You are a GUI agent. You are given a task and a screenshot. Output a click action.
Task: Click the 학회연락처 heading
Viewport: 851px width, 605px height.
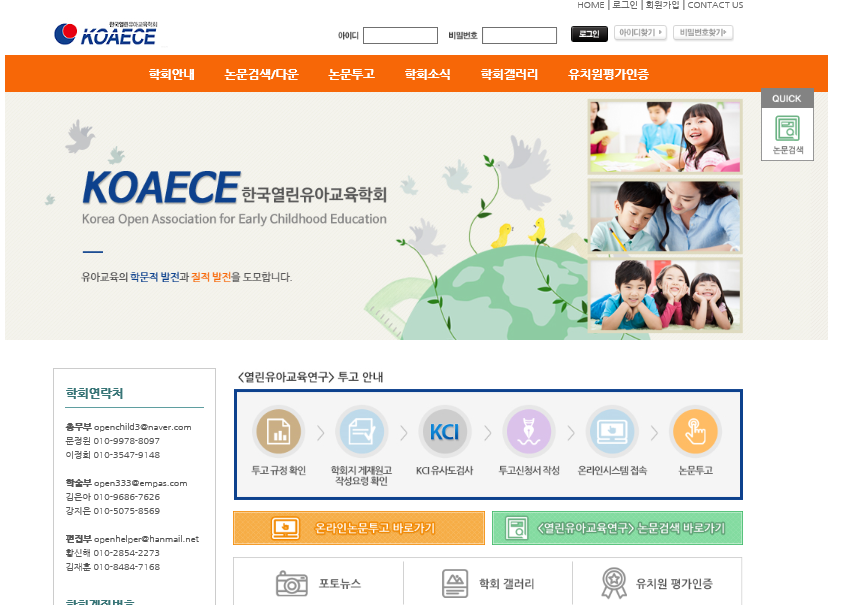94,393
